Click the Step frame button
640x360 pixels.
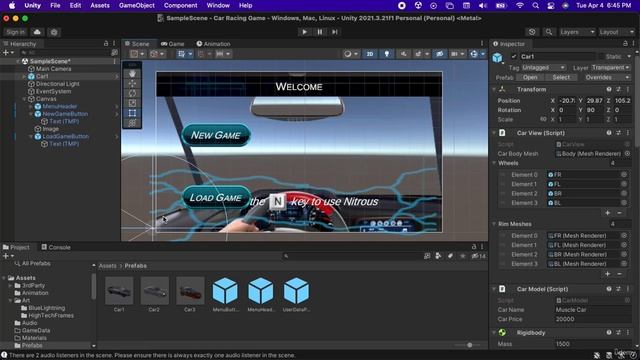tap(335, 32)
